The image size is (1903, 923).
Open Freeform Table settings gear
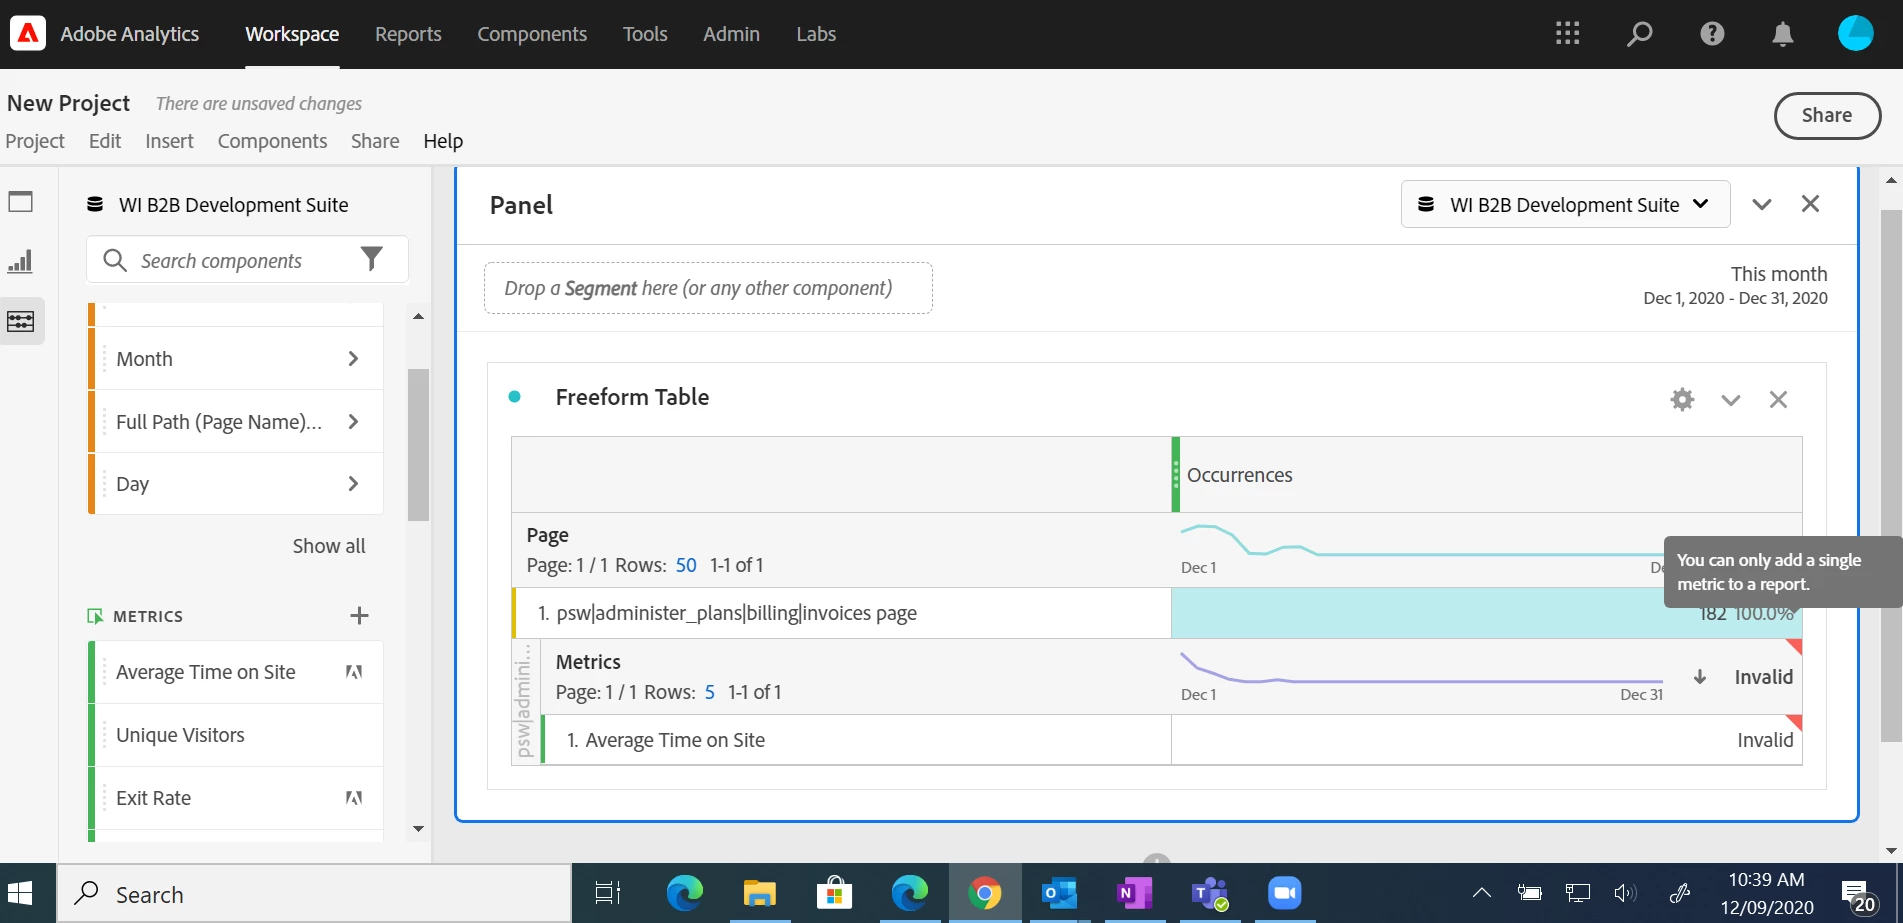pos(1683,399)
